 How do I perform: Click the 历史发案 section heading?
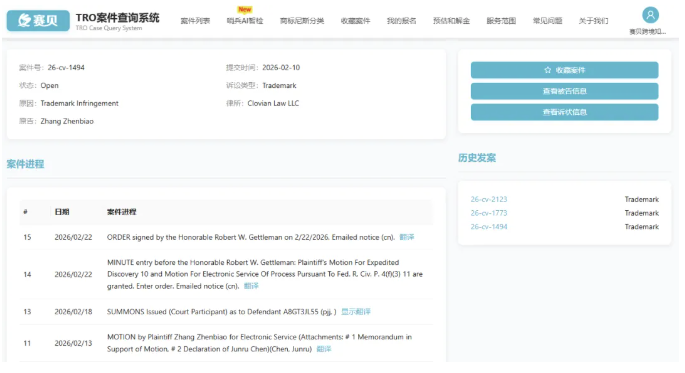(x=477, y=158)
